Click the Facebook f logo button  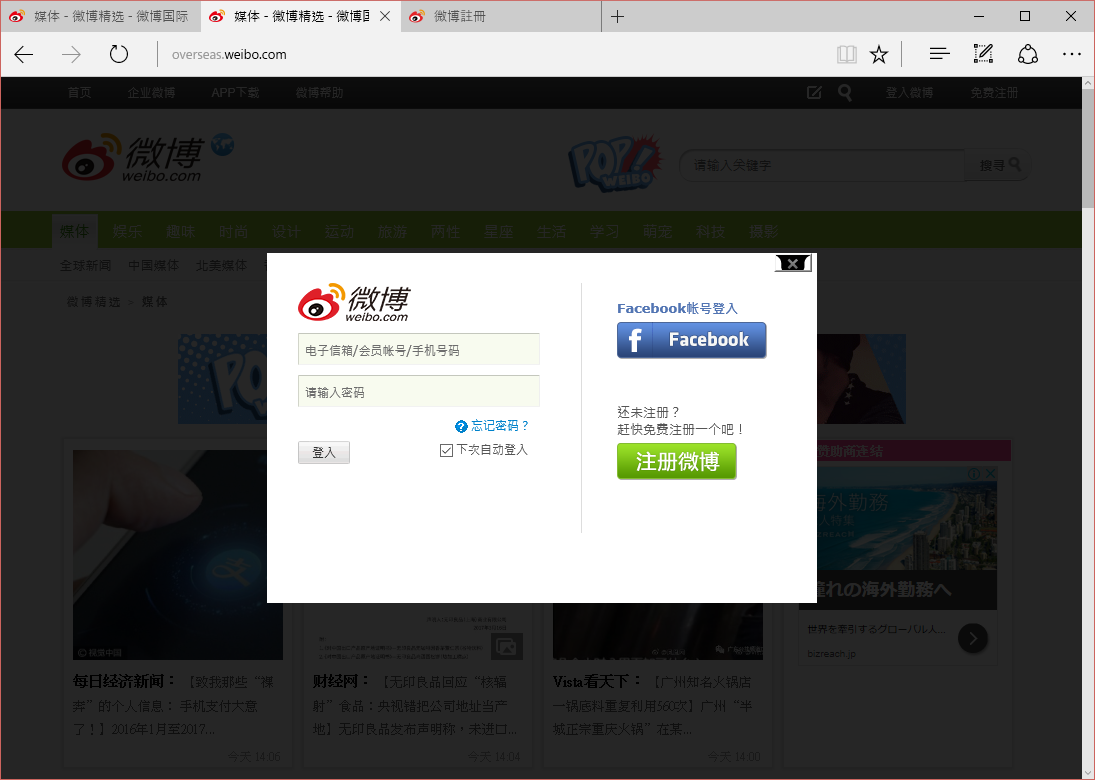[691, 340]
